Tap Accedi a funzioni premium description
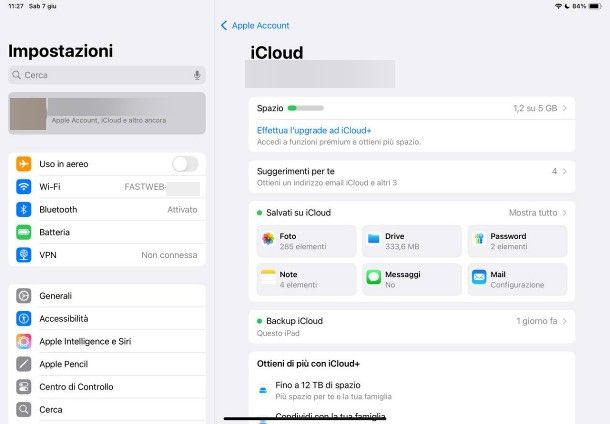Viewport: 610px width, 424px height. click(338, 142)
